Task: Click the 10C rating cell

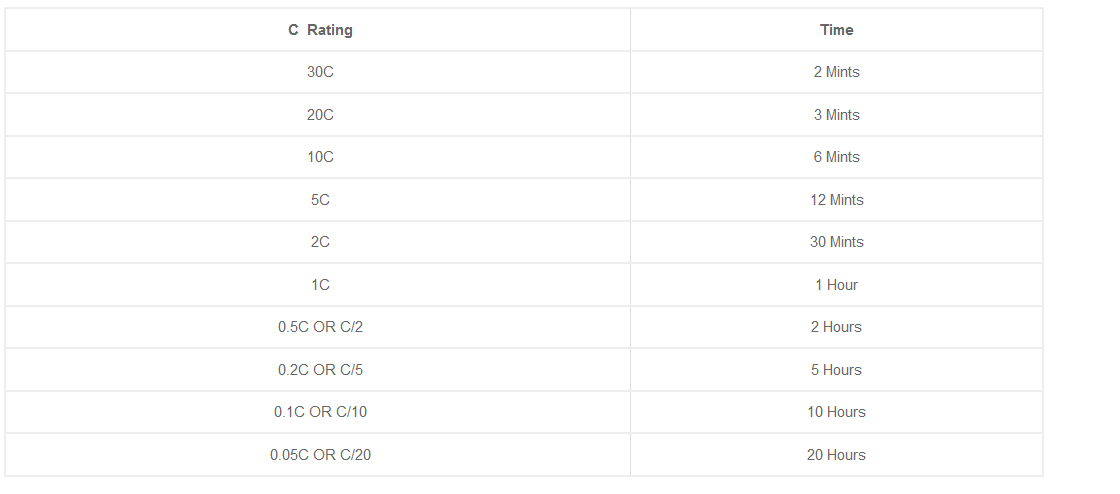Action: 320,157
